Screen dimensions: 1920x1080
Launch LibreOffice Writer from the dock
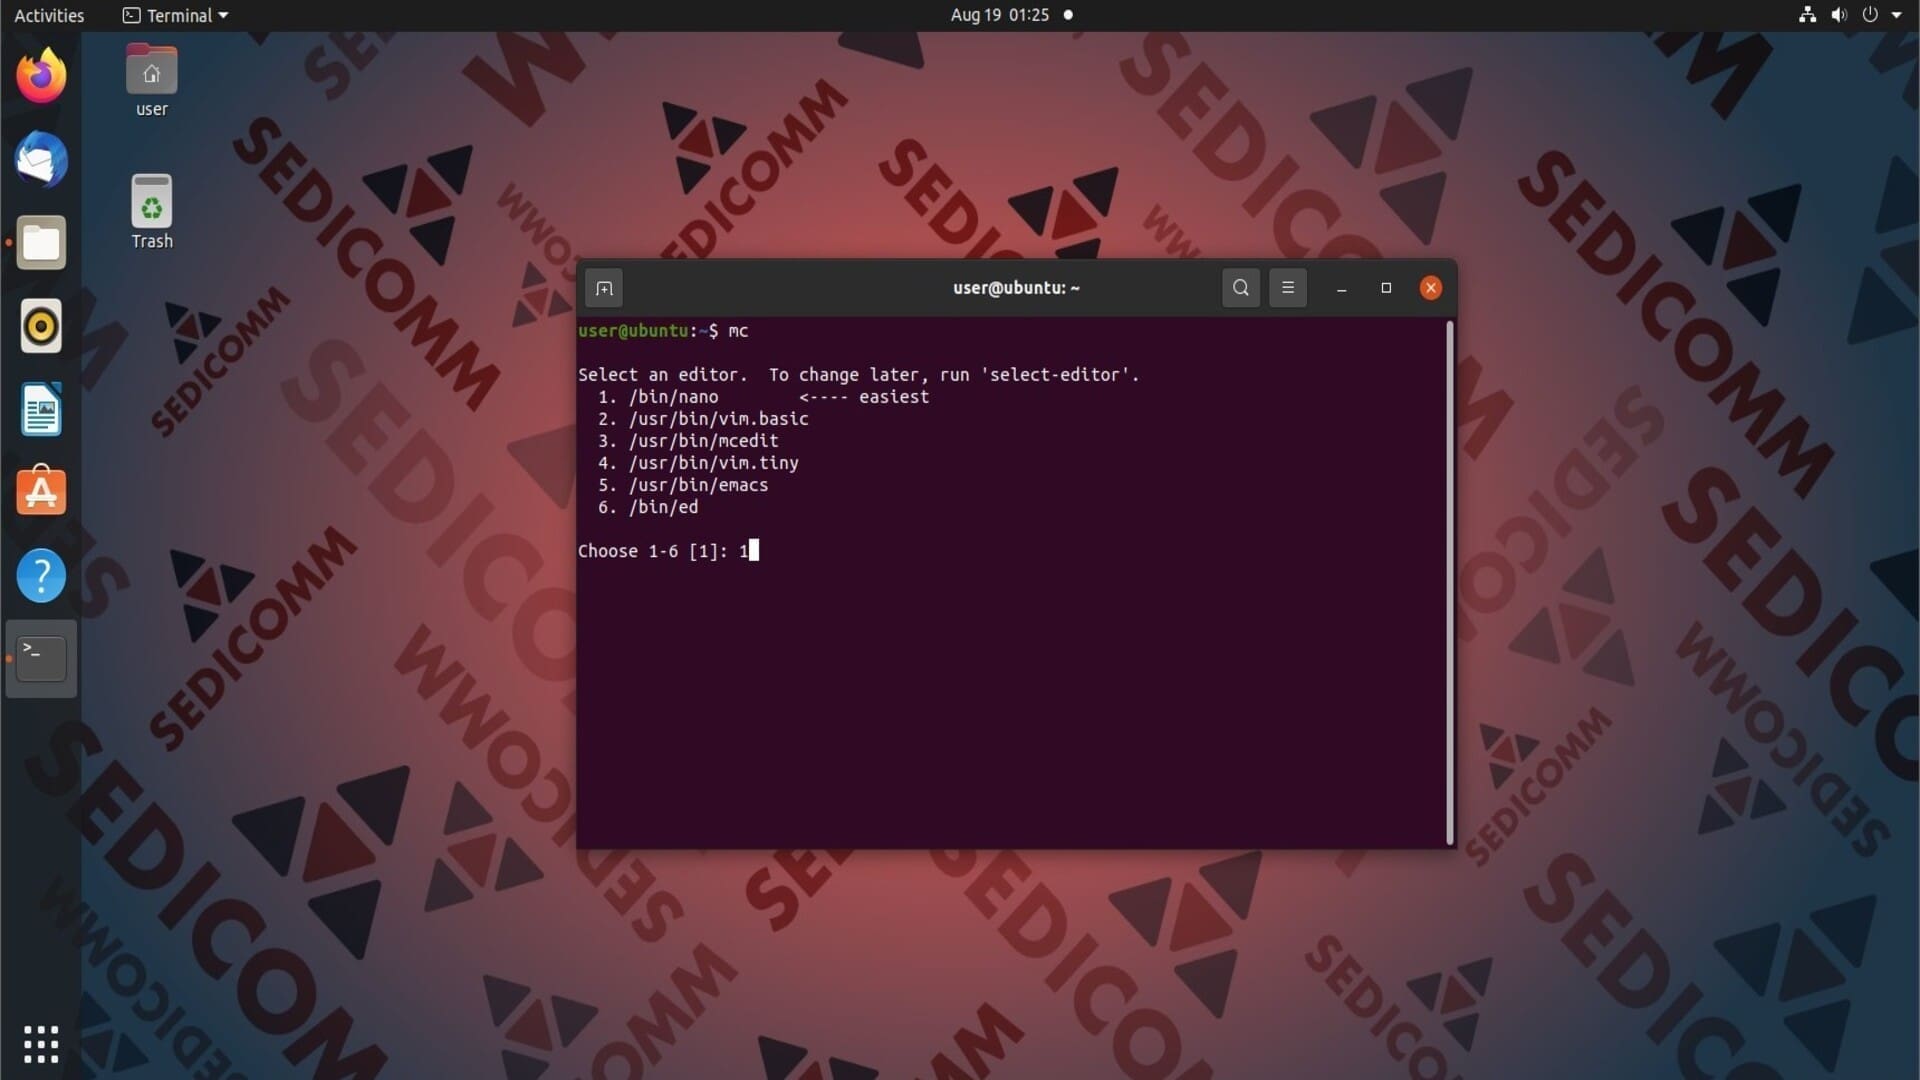pos(41,409)
